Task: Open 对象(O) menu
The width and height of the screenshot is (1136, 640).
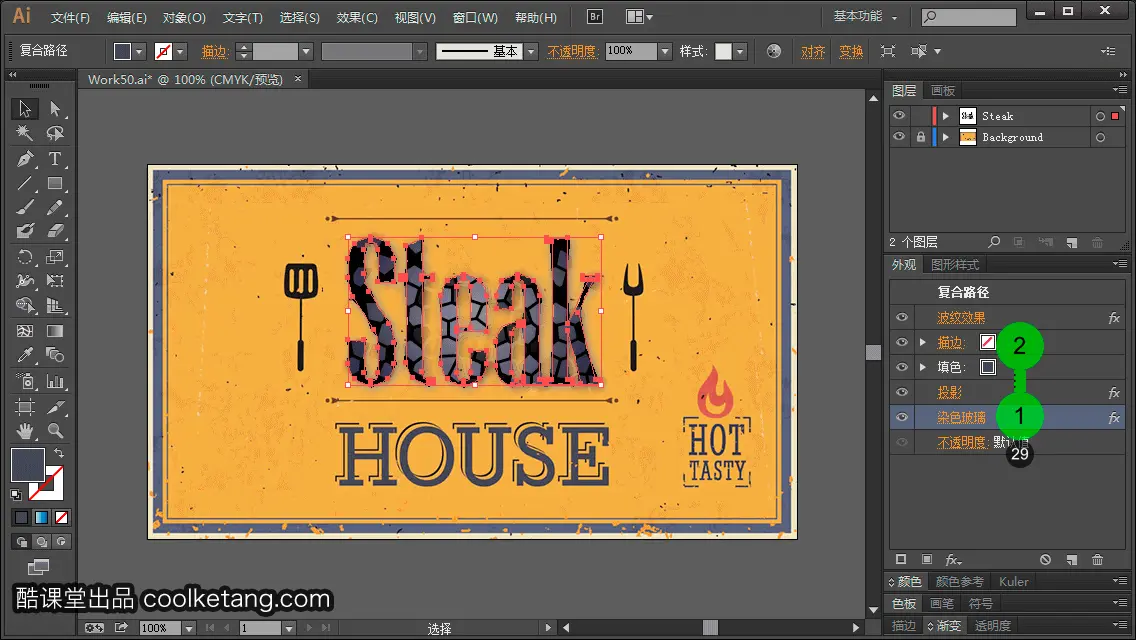Action: point(184,17)
